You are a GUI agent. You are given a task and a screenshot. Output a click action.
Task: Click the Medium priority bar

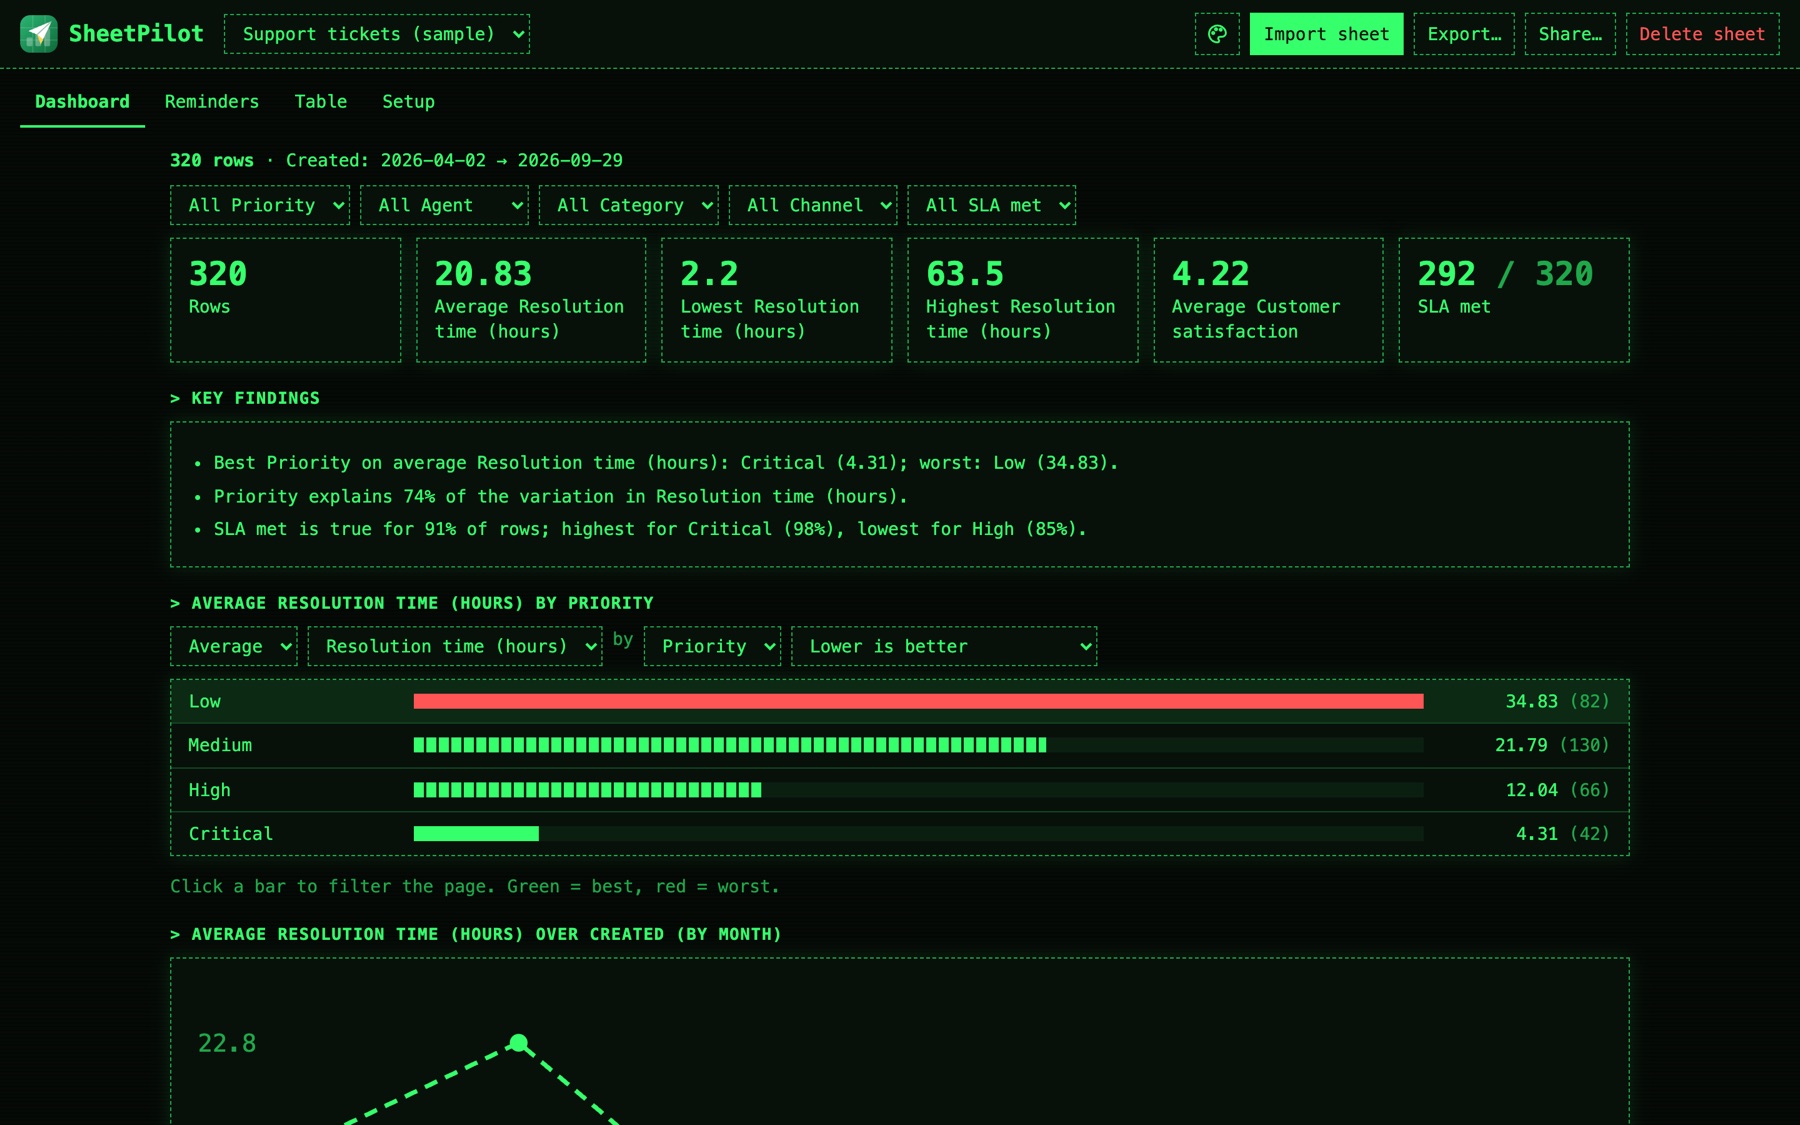pos(730,745)
